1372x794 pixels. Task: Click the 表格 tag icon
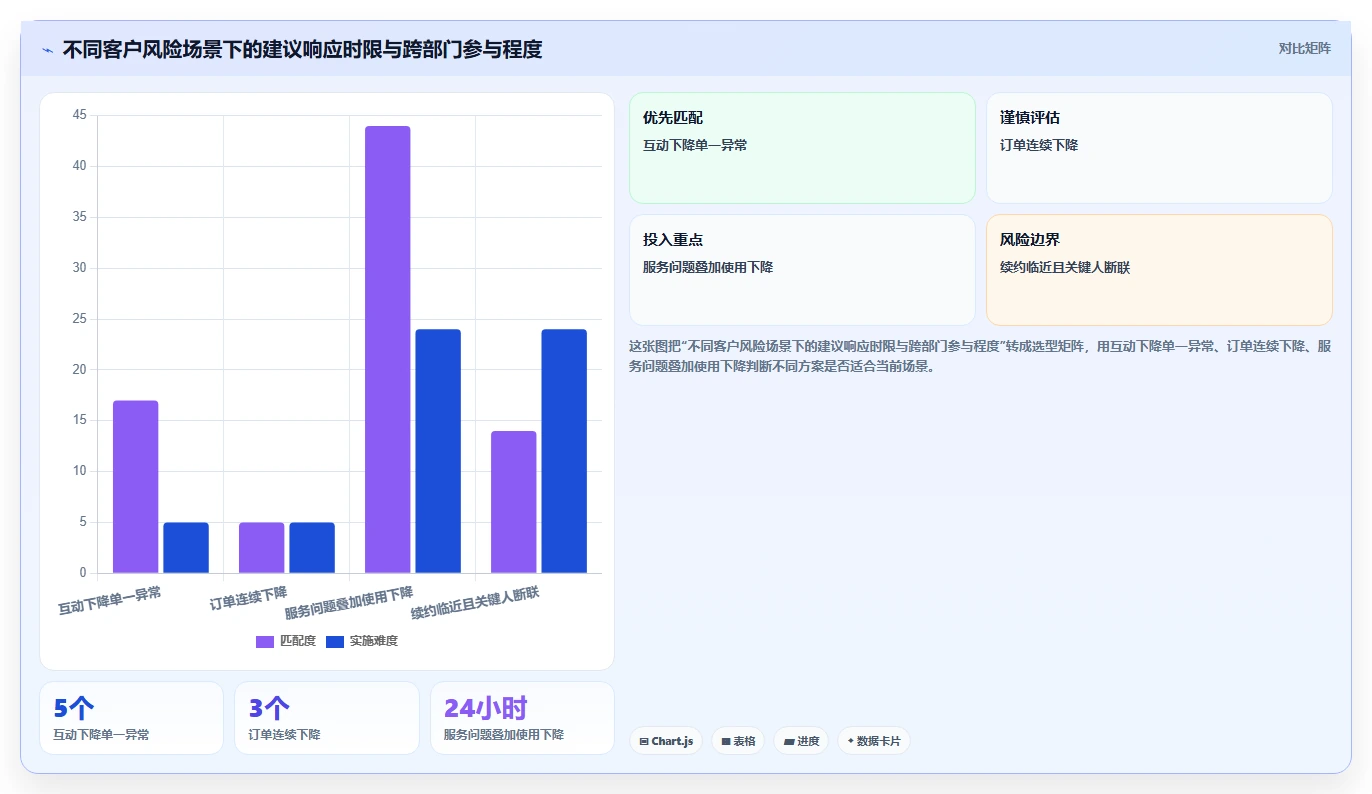tap(726, 741)
